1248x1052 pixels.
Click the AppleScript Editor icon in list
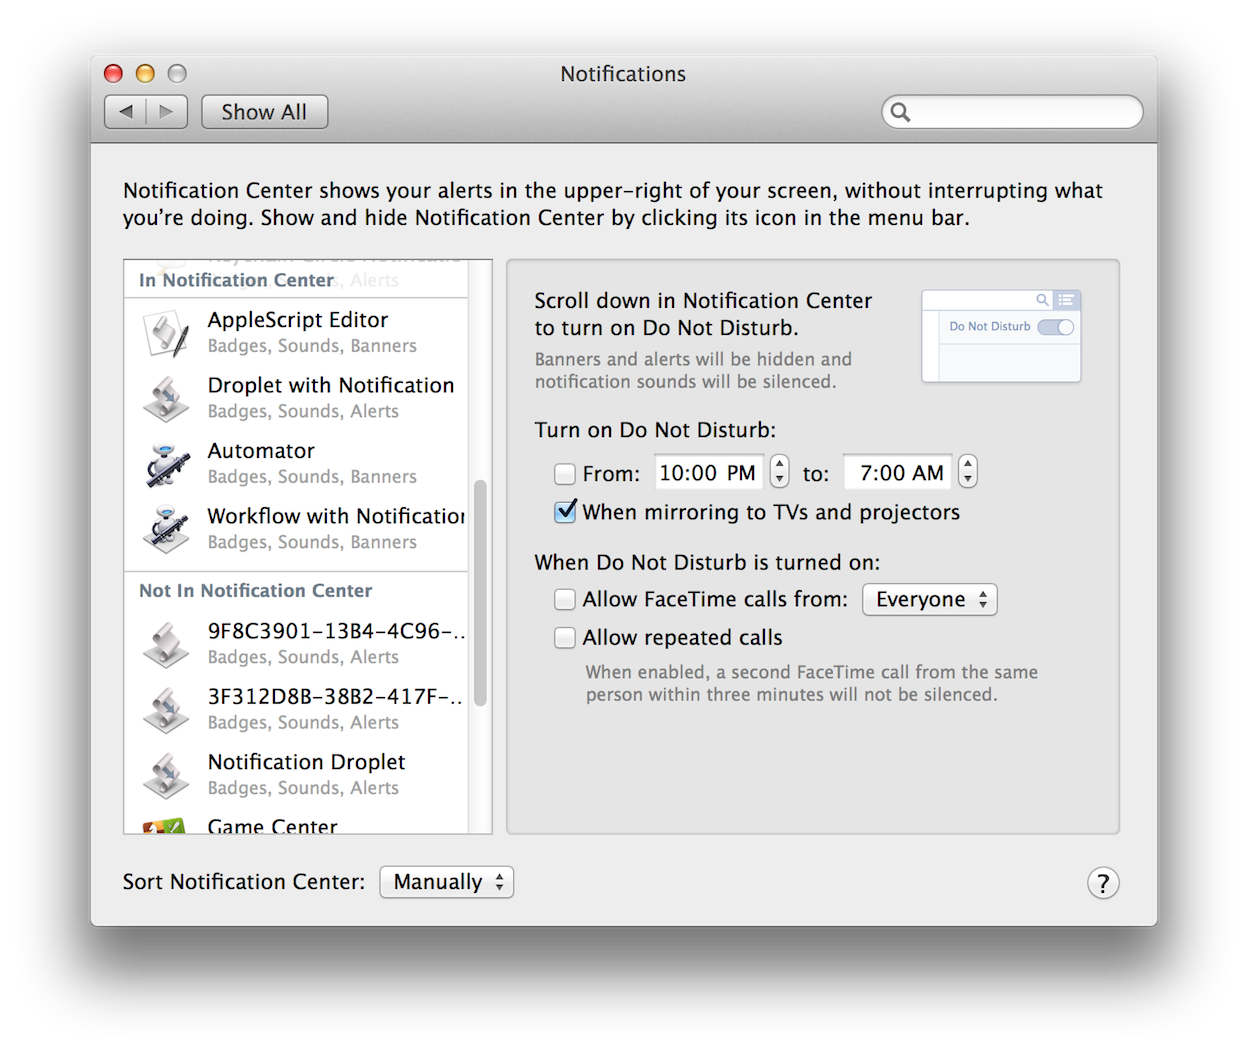(x=166, y=333)
